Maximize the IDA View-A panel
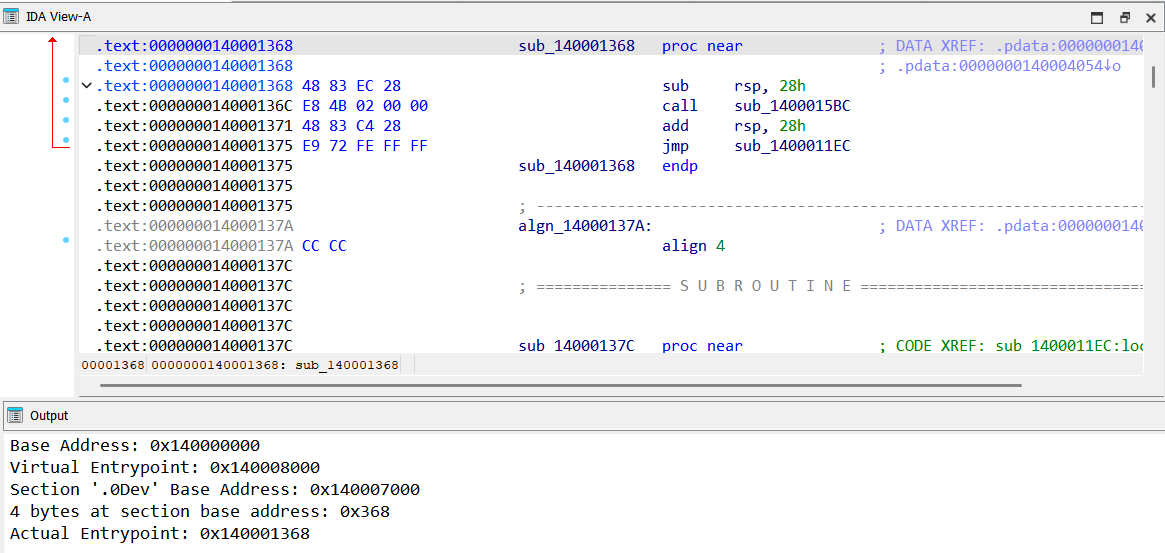 point(1097,17)
